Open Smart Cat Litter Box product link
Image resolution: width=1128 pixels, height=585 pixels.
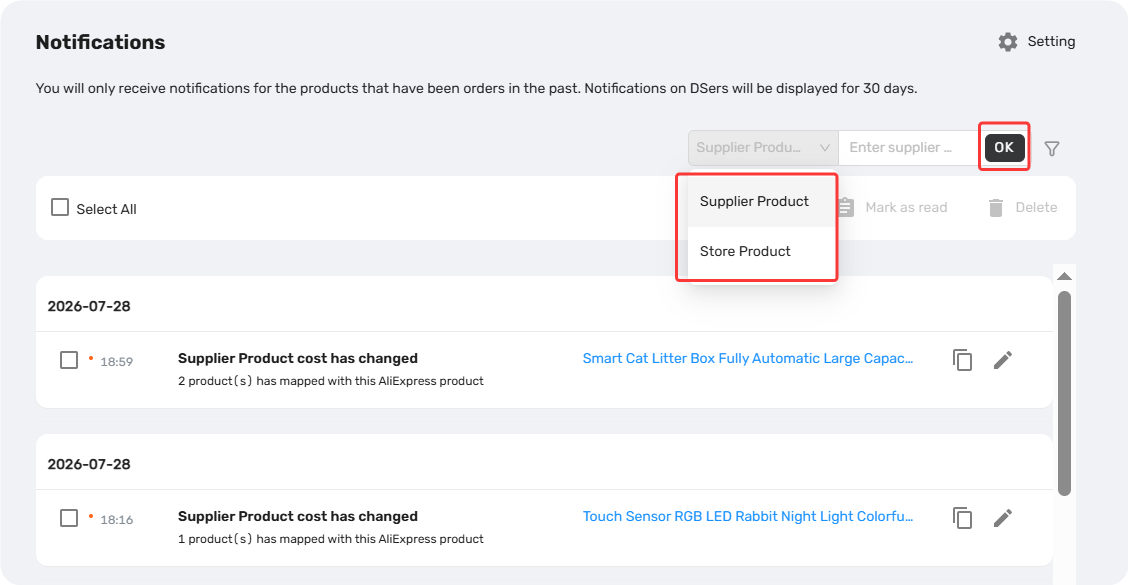click(x=747, y=358)
